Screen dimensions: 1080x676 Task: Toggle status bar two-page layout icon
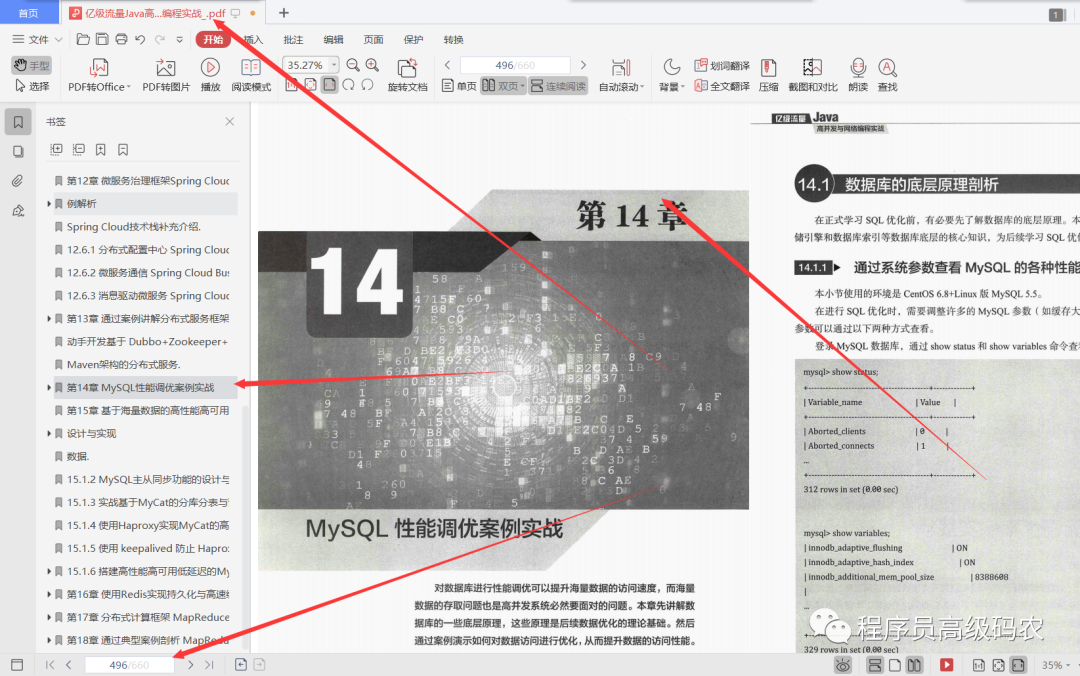(x=914, y=665)
